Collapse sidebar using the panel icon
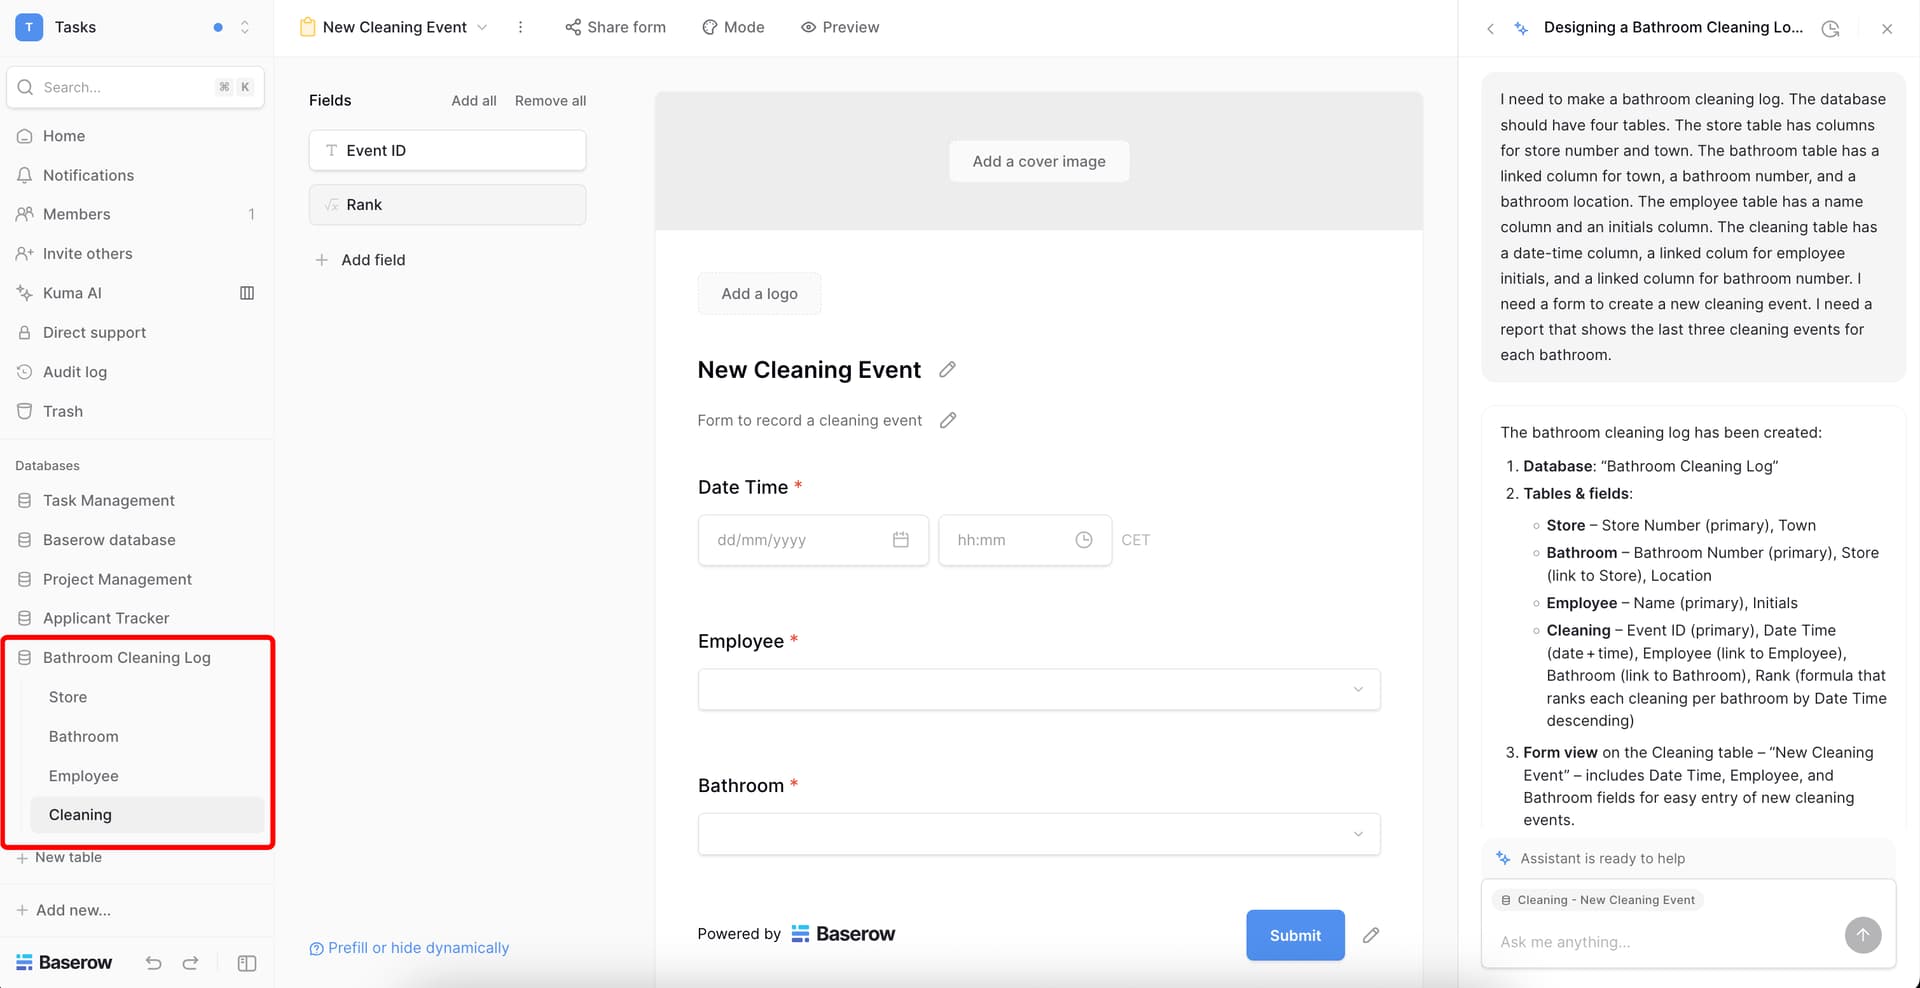This screenshot has height=988, width=1920. [x=247, y=963]
